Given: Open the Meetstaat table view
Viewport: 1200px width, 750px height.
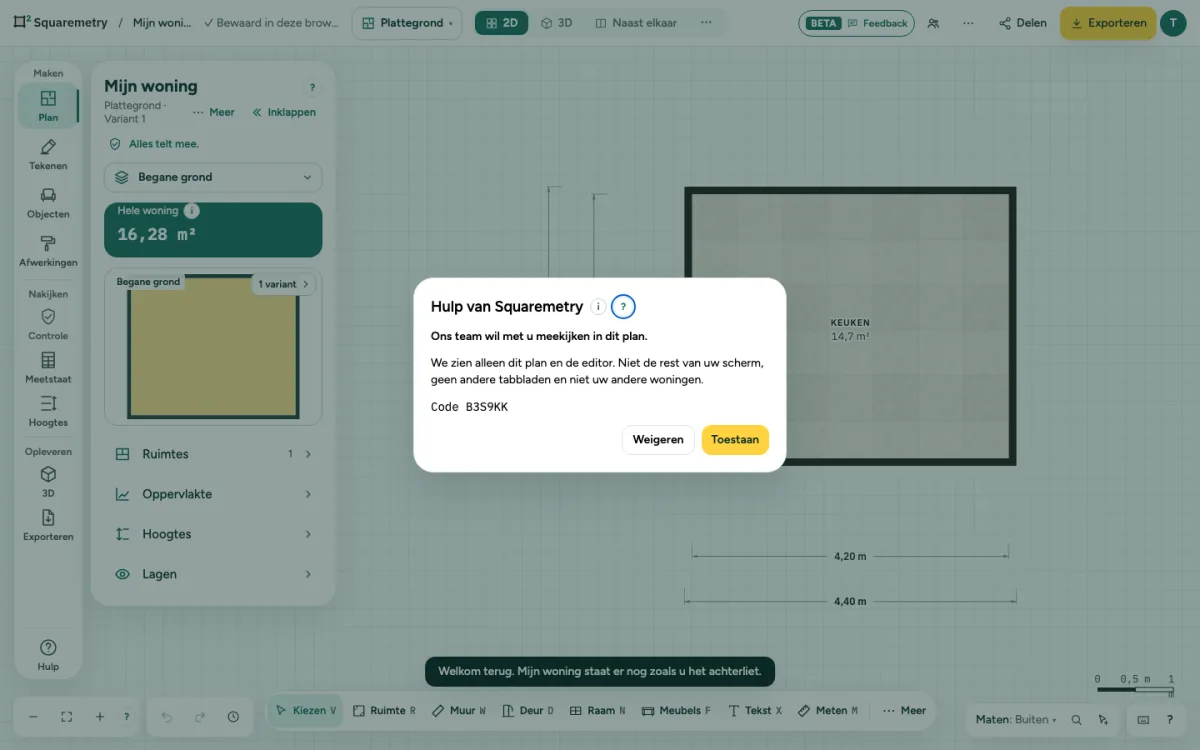Looking at the screenshot, I should pyautogui.click(x=48, y=368).
